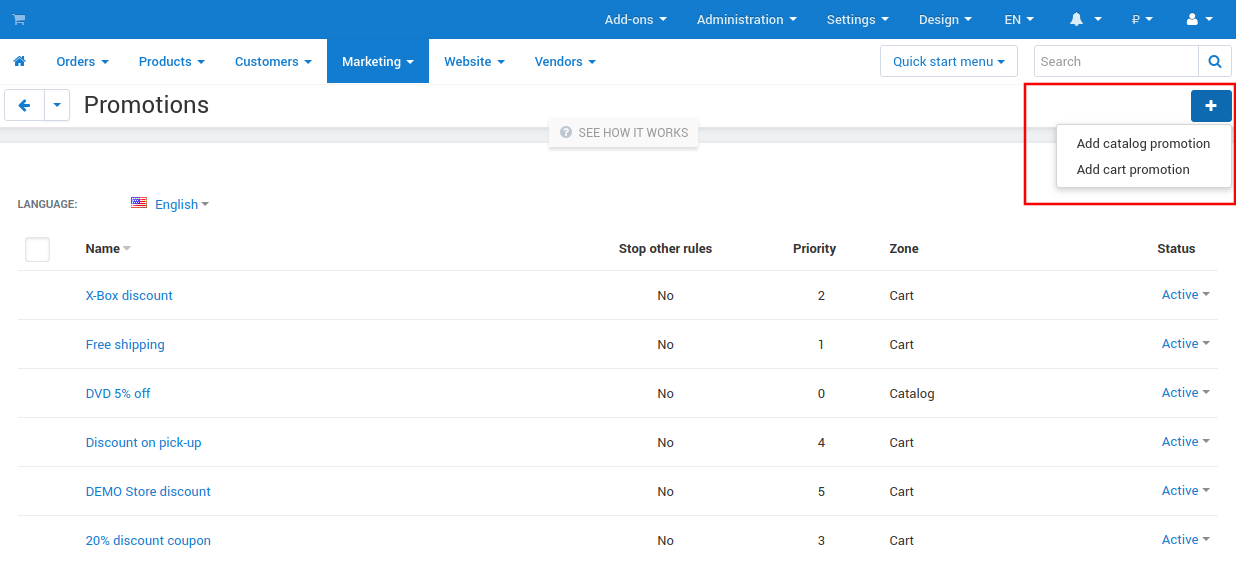
Task: Expand the Settings menu
Action: coord(858,20)
